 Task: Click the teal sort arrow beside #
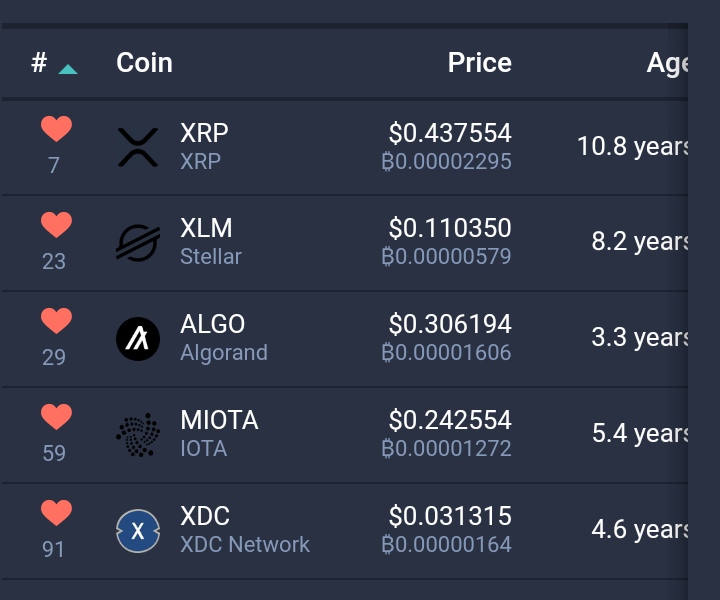point(68,69)
